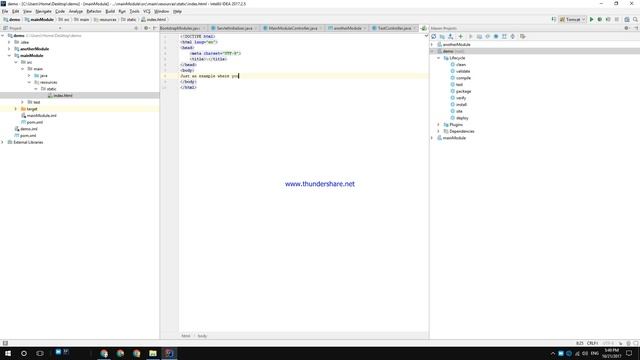The image size is (640, 360).
Task: Click Maven leaf icon beside editor tabs
Action: (424, 28)
